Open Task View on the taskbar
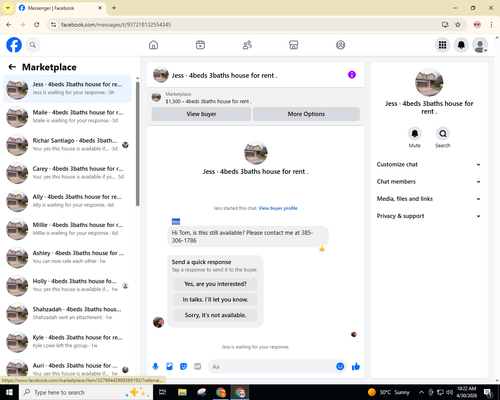The width and height of the screenshot is (500, 400). coord(162,392)
